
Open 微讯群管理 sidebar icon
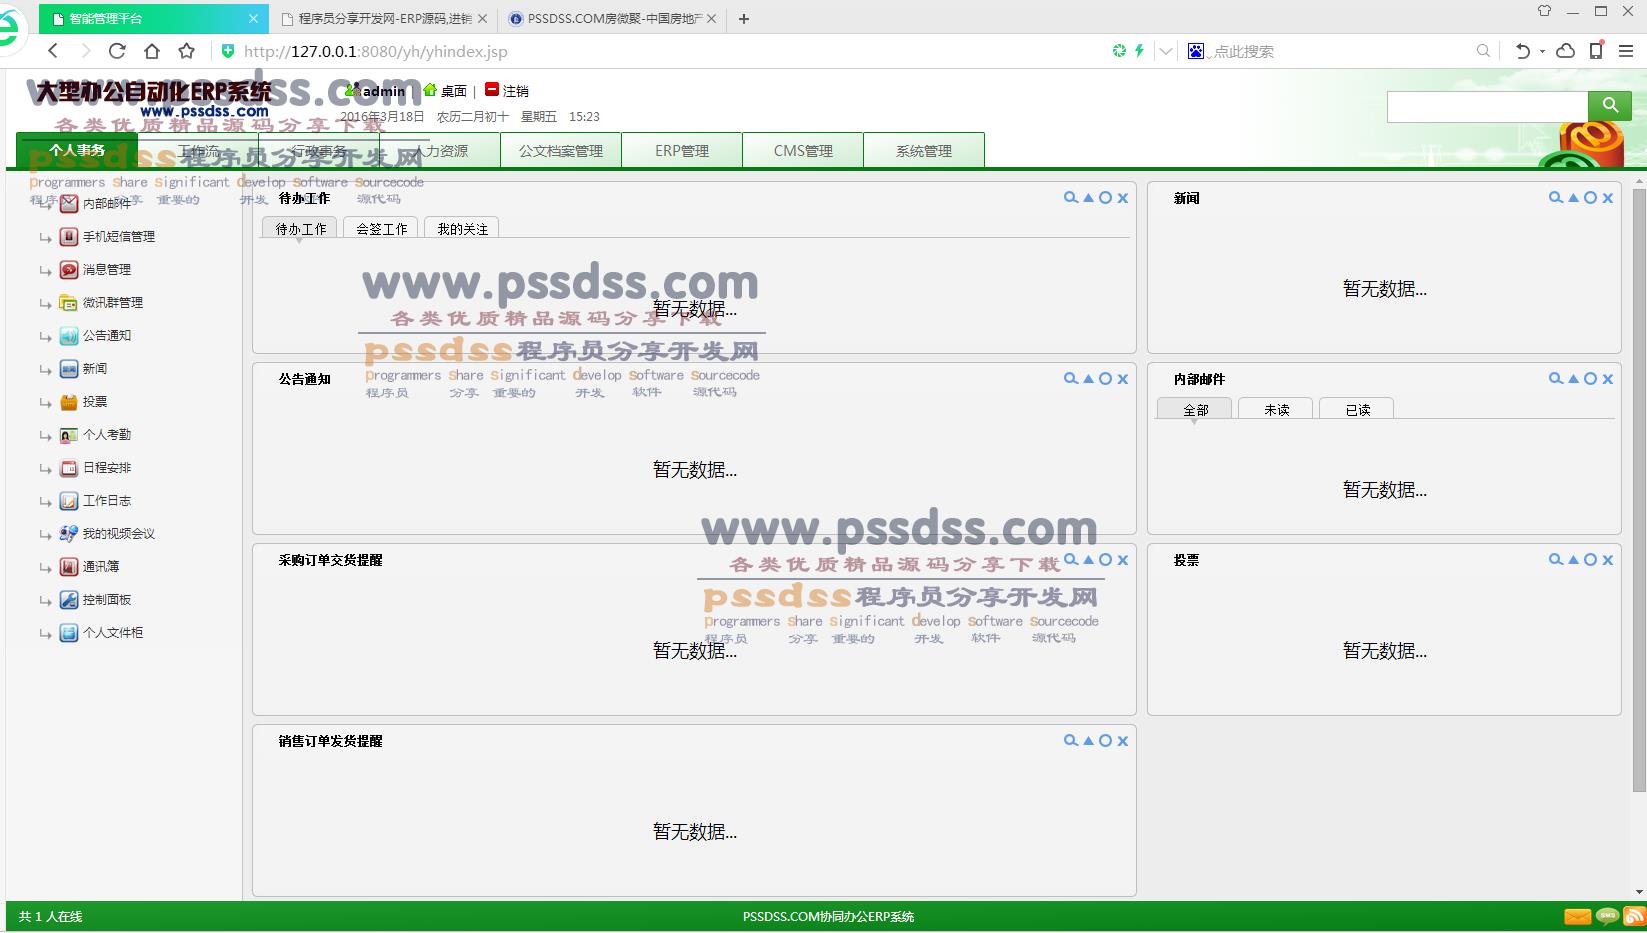69,303
